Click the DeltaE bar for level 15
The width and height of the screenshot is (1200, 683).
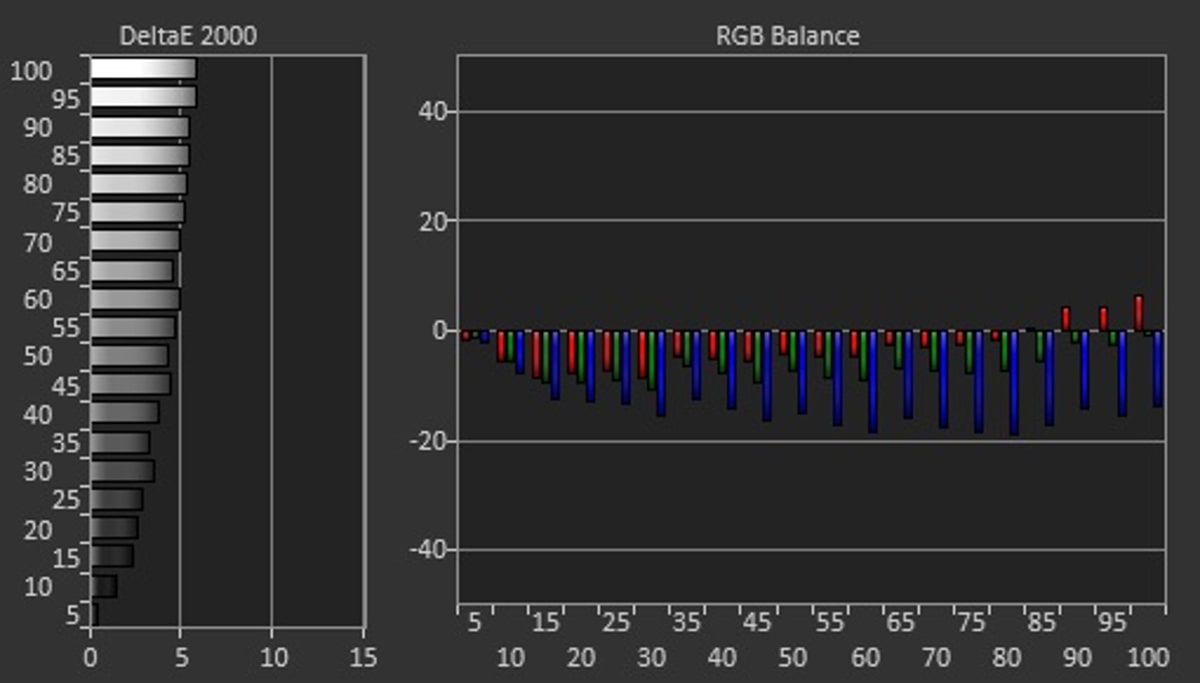coord(112,555)
